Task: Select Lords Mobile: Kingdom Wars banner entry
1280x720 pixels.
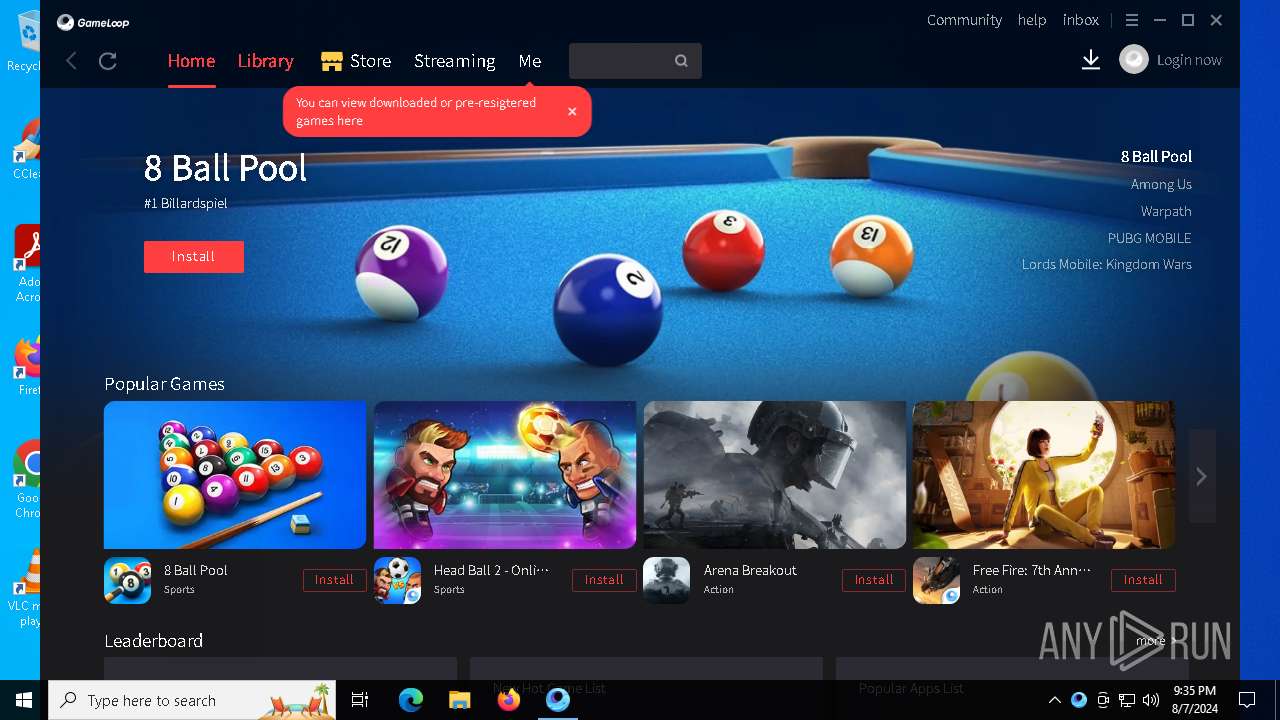Action: pyautogui.click(x=1107, y=265)
